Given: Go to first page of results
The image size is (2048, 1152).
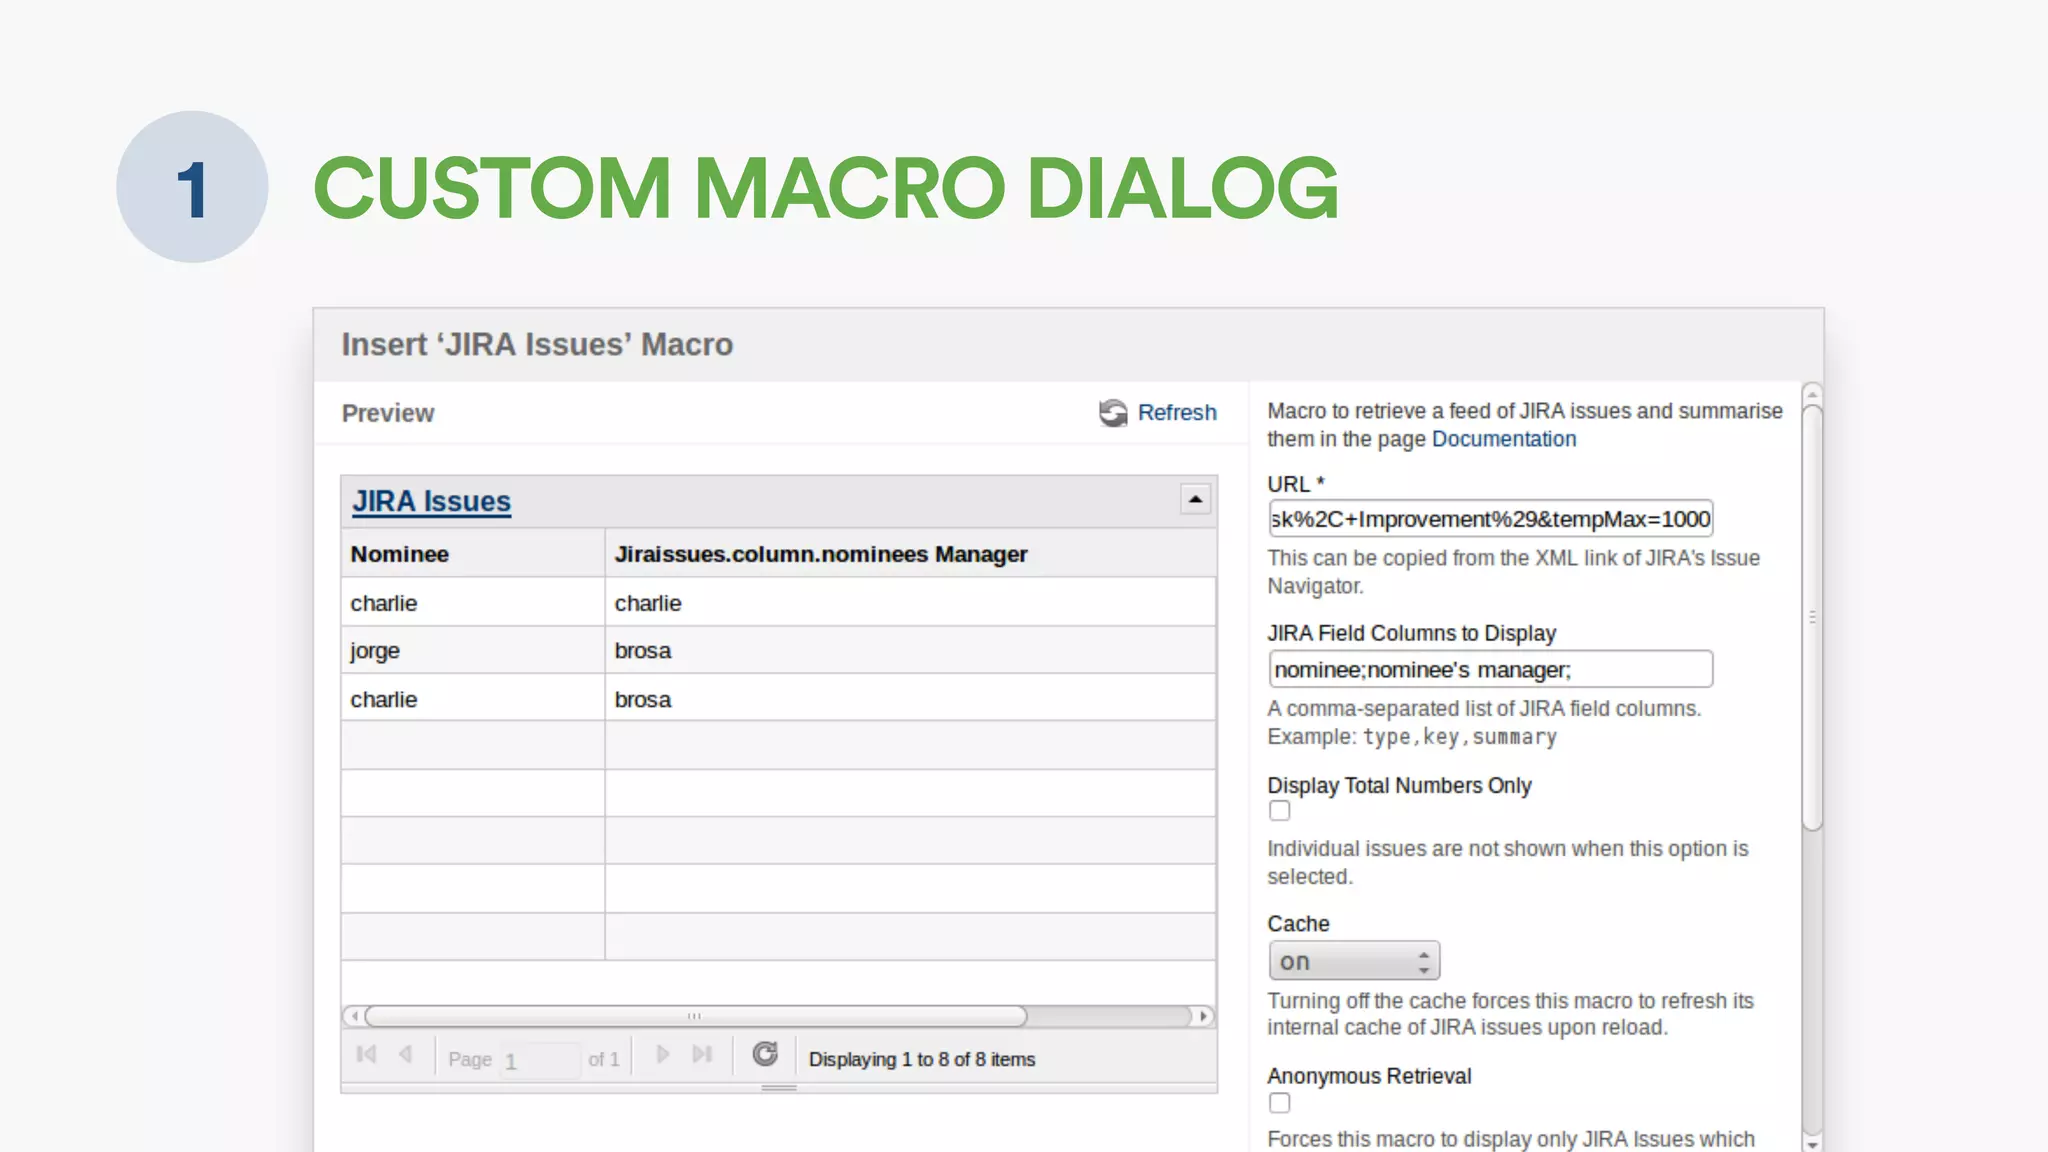Looking at the screenshot, I should tap(366, 1054).
